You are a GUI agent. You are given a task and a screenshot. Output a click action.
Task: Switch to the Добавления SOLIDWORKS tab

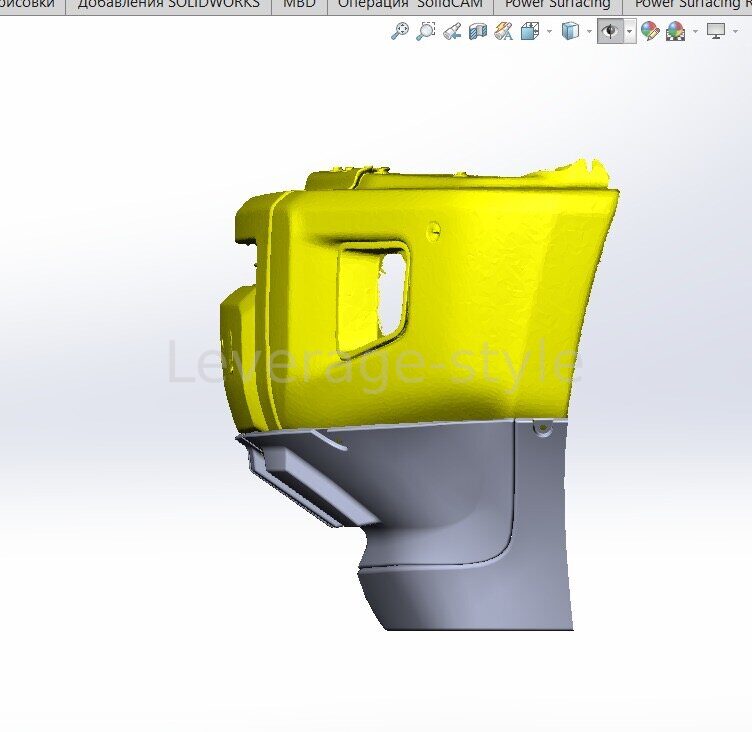pyautogui.click(x=168, y=5)
